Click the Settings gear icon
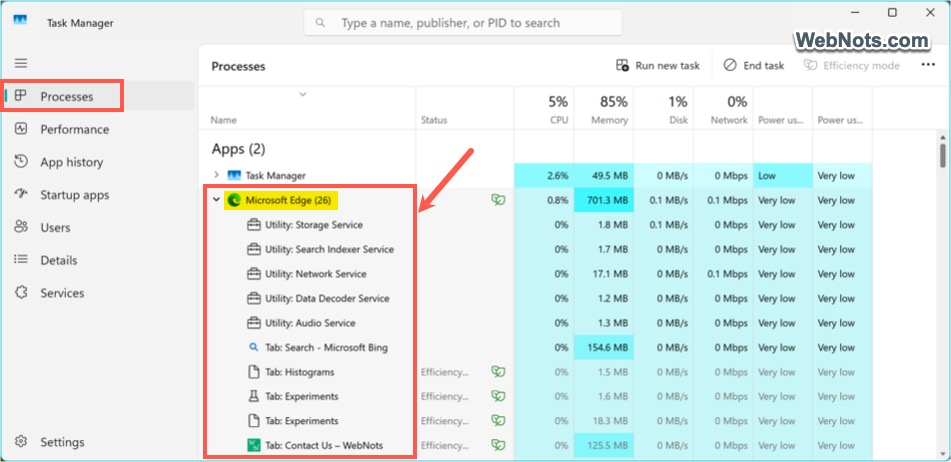 (x=21, y=441)
